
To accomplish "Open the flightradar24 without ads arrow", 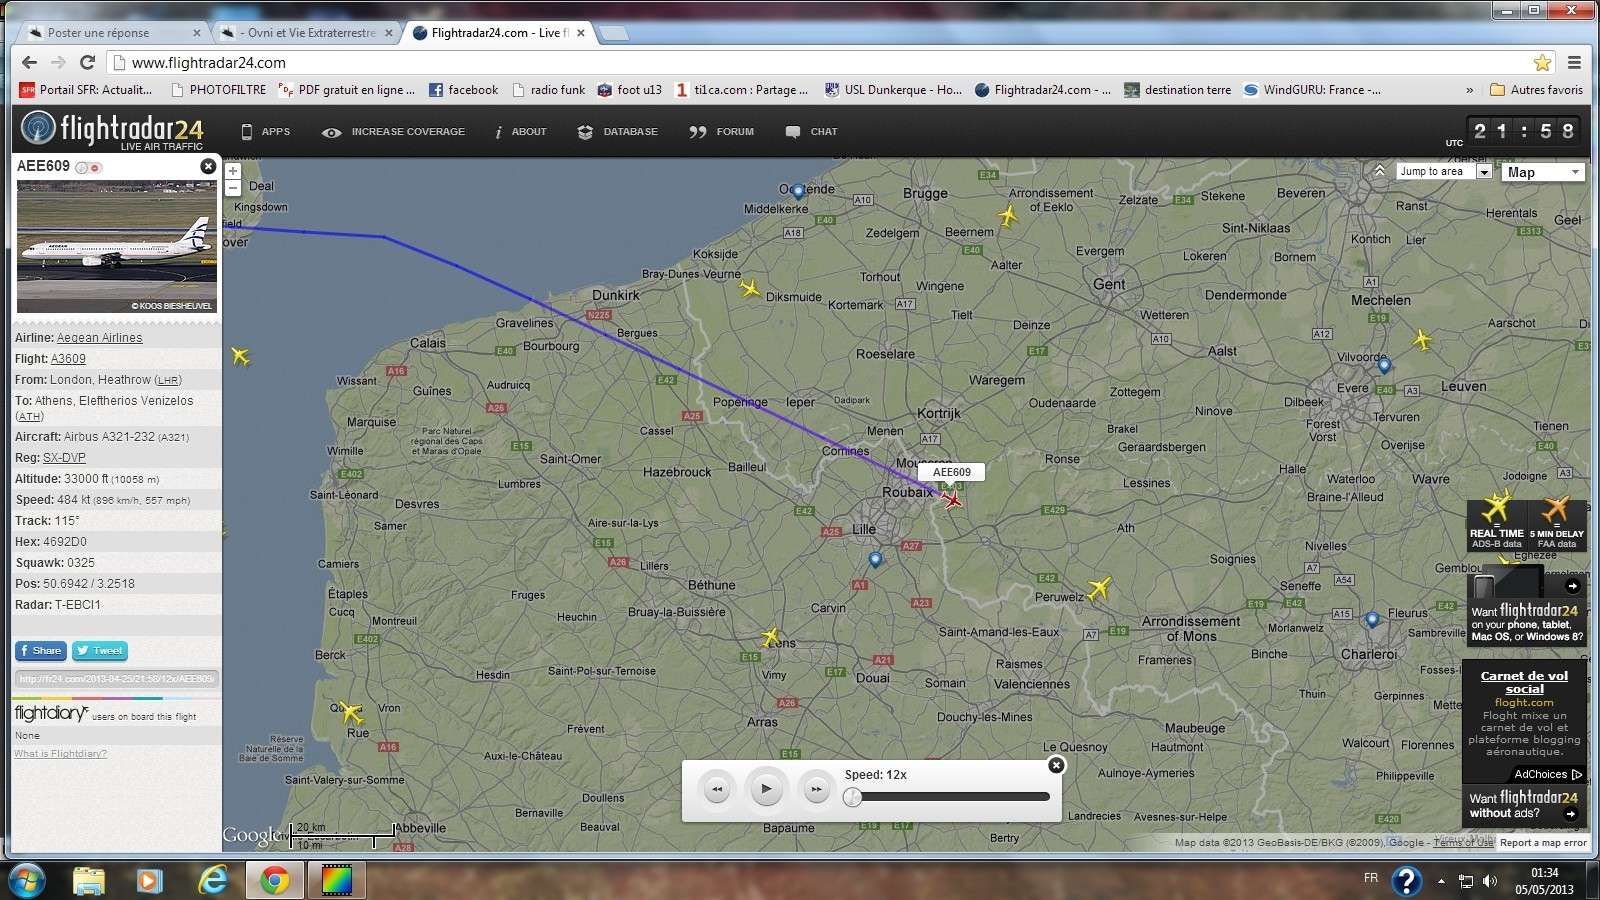I will [1570, 814].
